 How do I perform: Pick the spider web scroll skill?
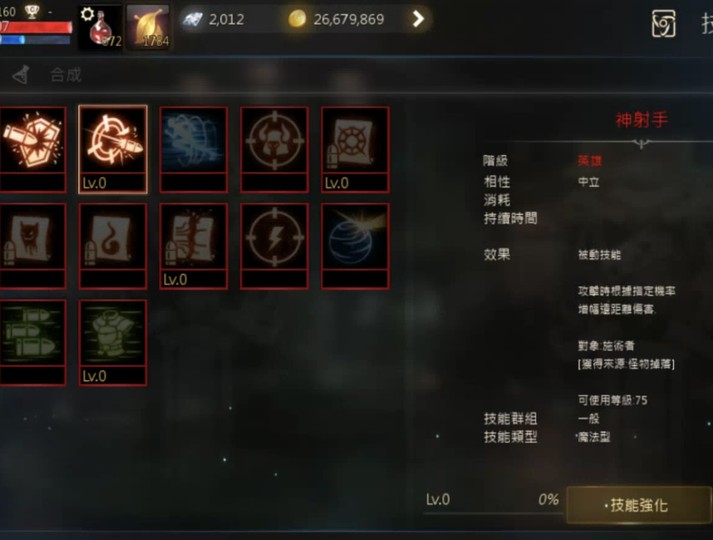tap(355, 150)
